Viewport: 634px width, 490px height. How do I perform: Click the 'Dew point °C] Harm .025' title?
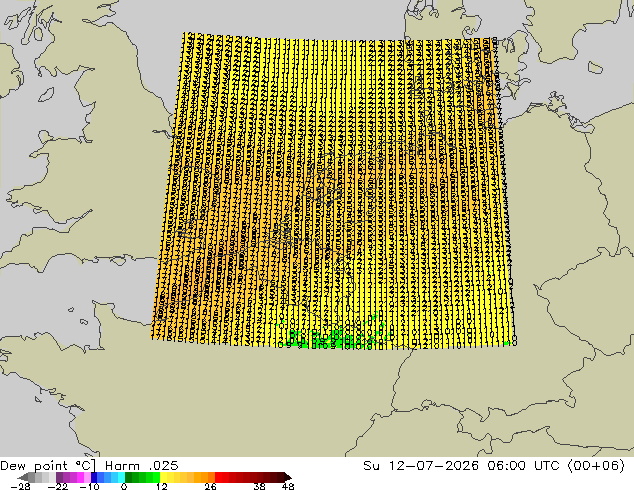click(89, 466)
